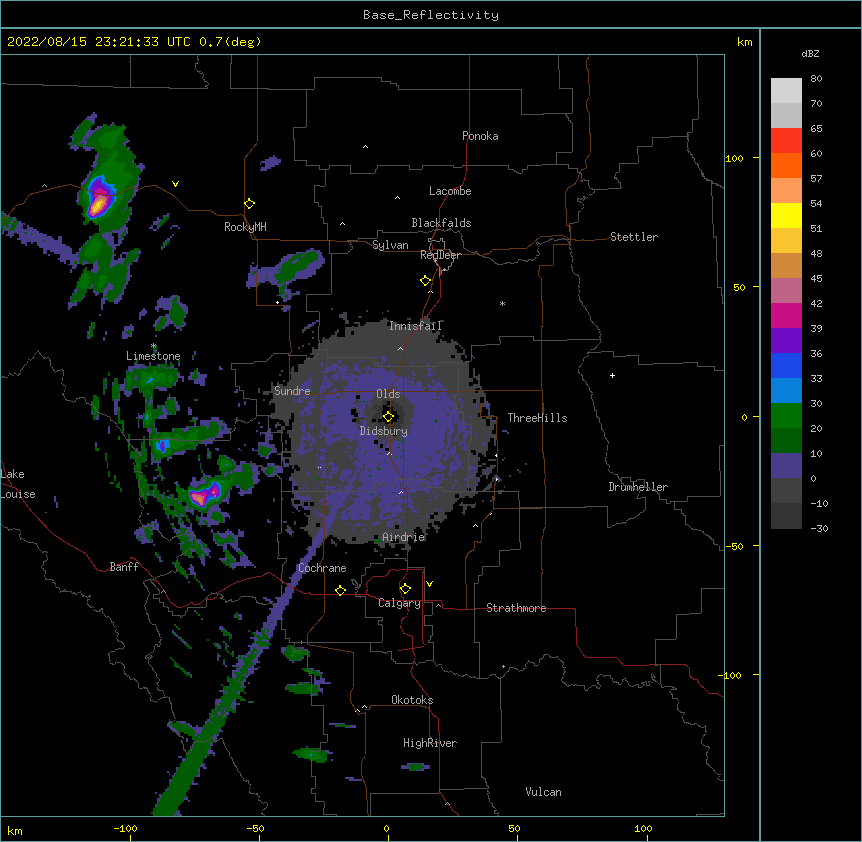Select the blue 33-36 dBZ legend swatch
Image resolution: width=862 pixels, height=842 pixels.
point(786,365)
